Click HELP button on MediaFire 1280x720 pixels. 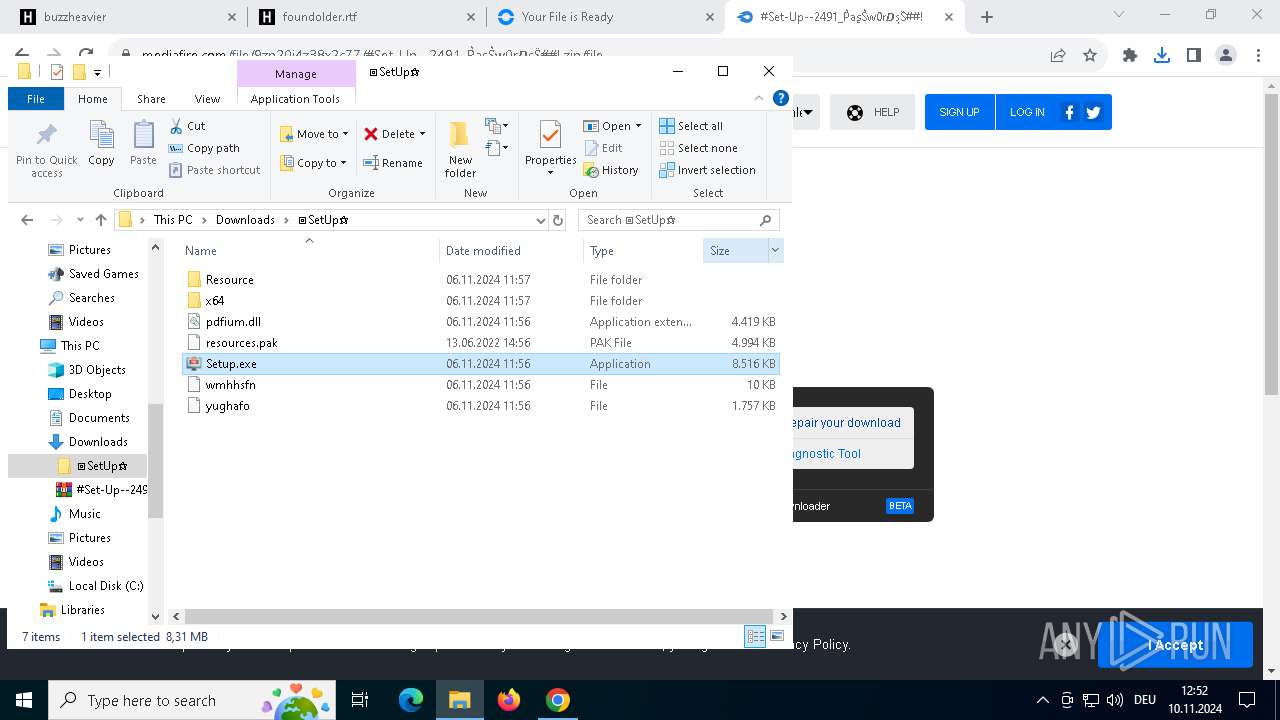click(873, 112)
